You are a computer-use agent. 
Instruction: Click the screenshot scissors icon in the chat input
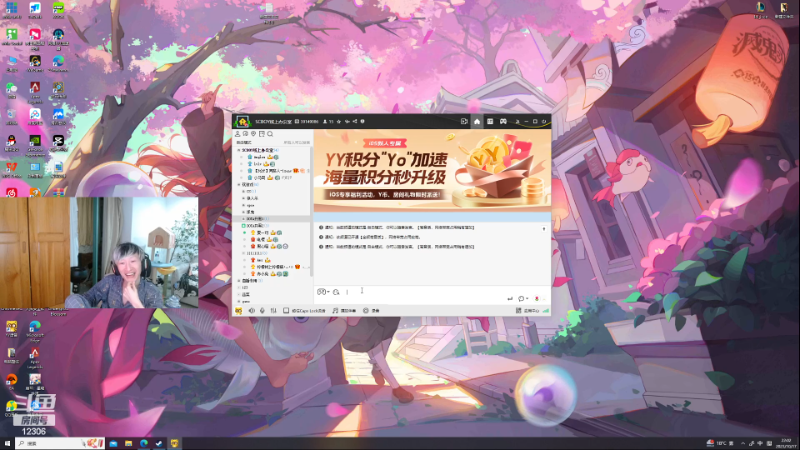tap(336, 292)
